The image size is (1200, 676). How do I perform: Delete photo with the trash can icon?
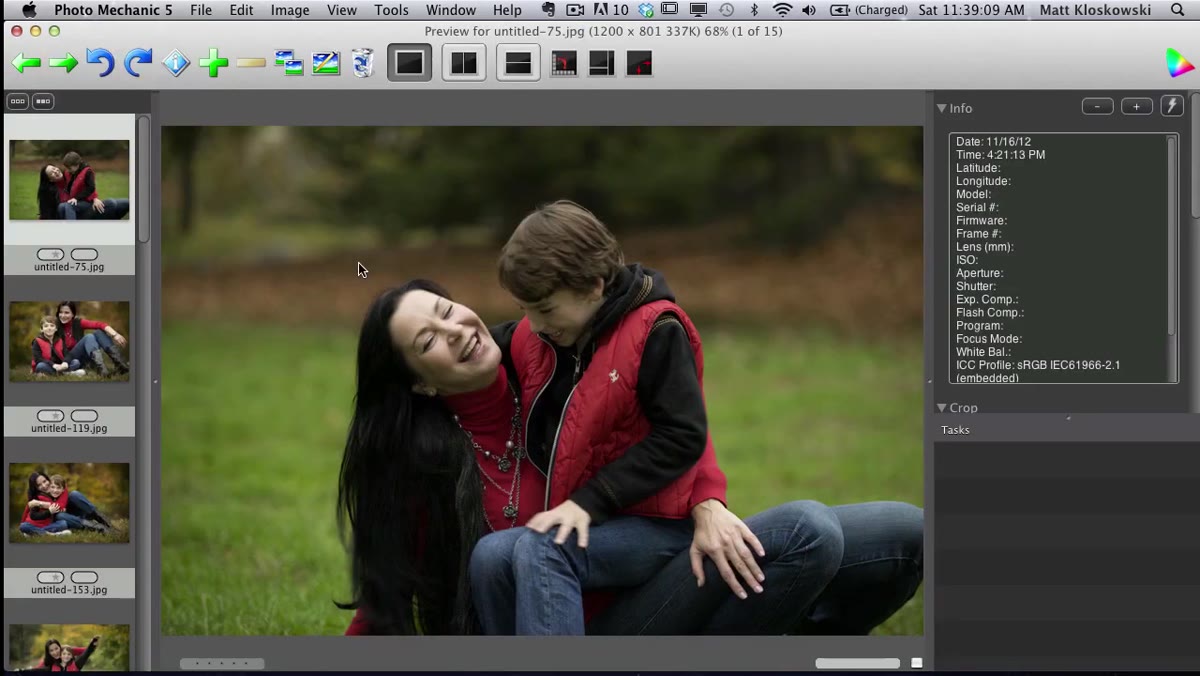pyautogui.click(x=363, y=63)
